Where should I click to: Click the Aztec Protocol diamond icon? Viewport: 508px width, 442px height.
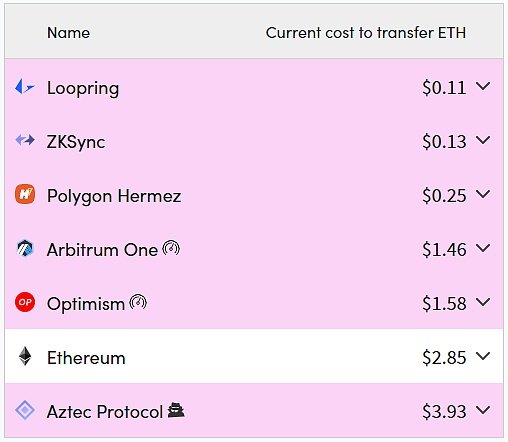[x=25, y=410]
